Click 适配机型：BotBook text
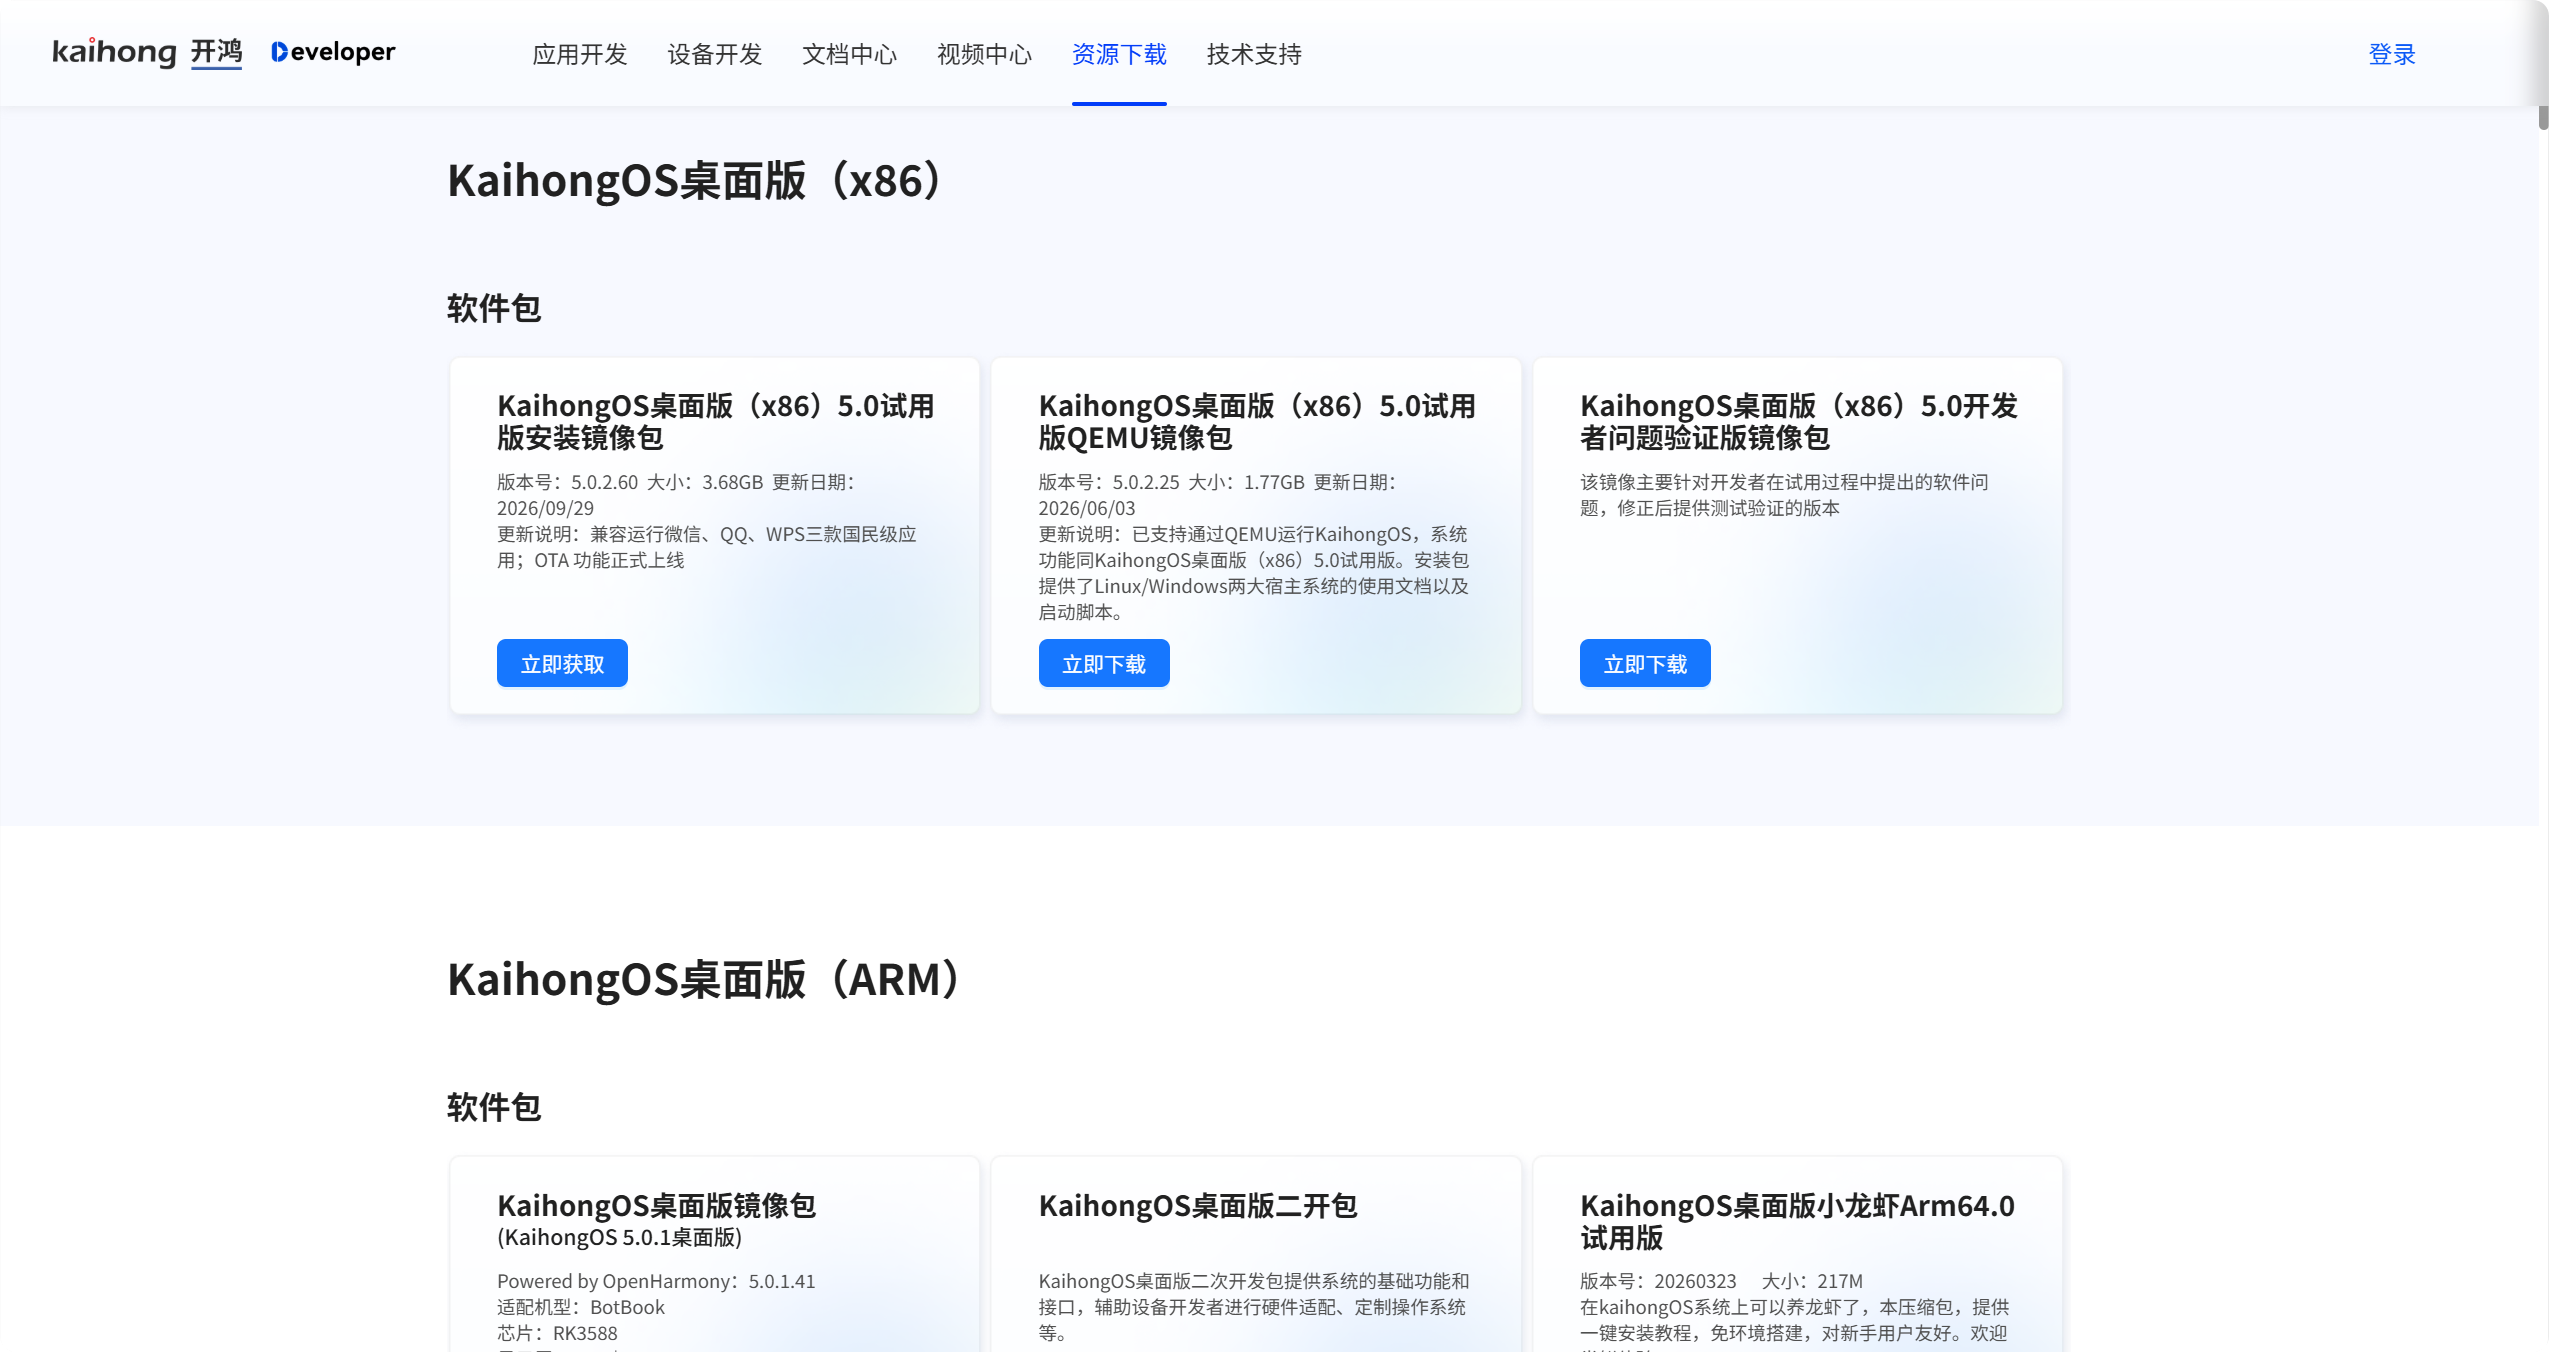 580,1307
